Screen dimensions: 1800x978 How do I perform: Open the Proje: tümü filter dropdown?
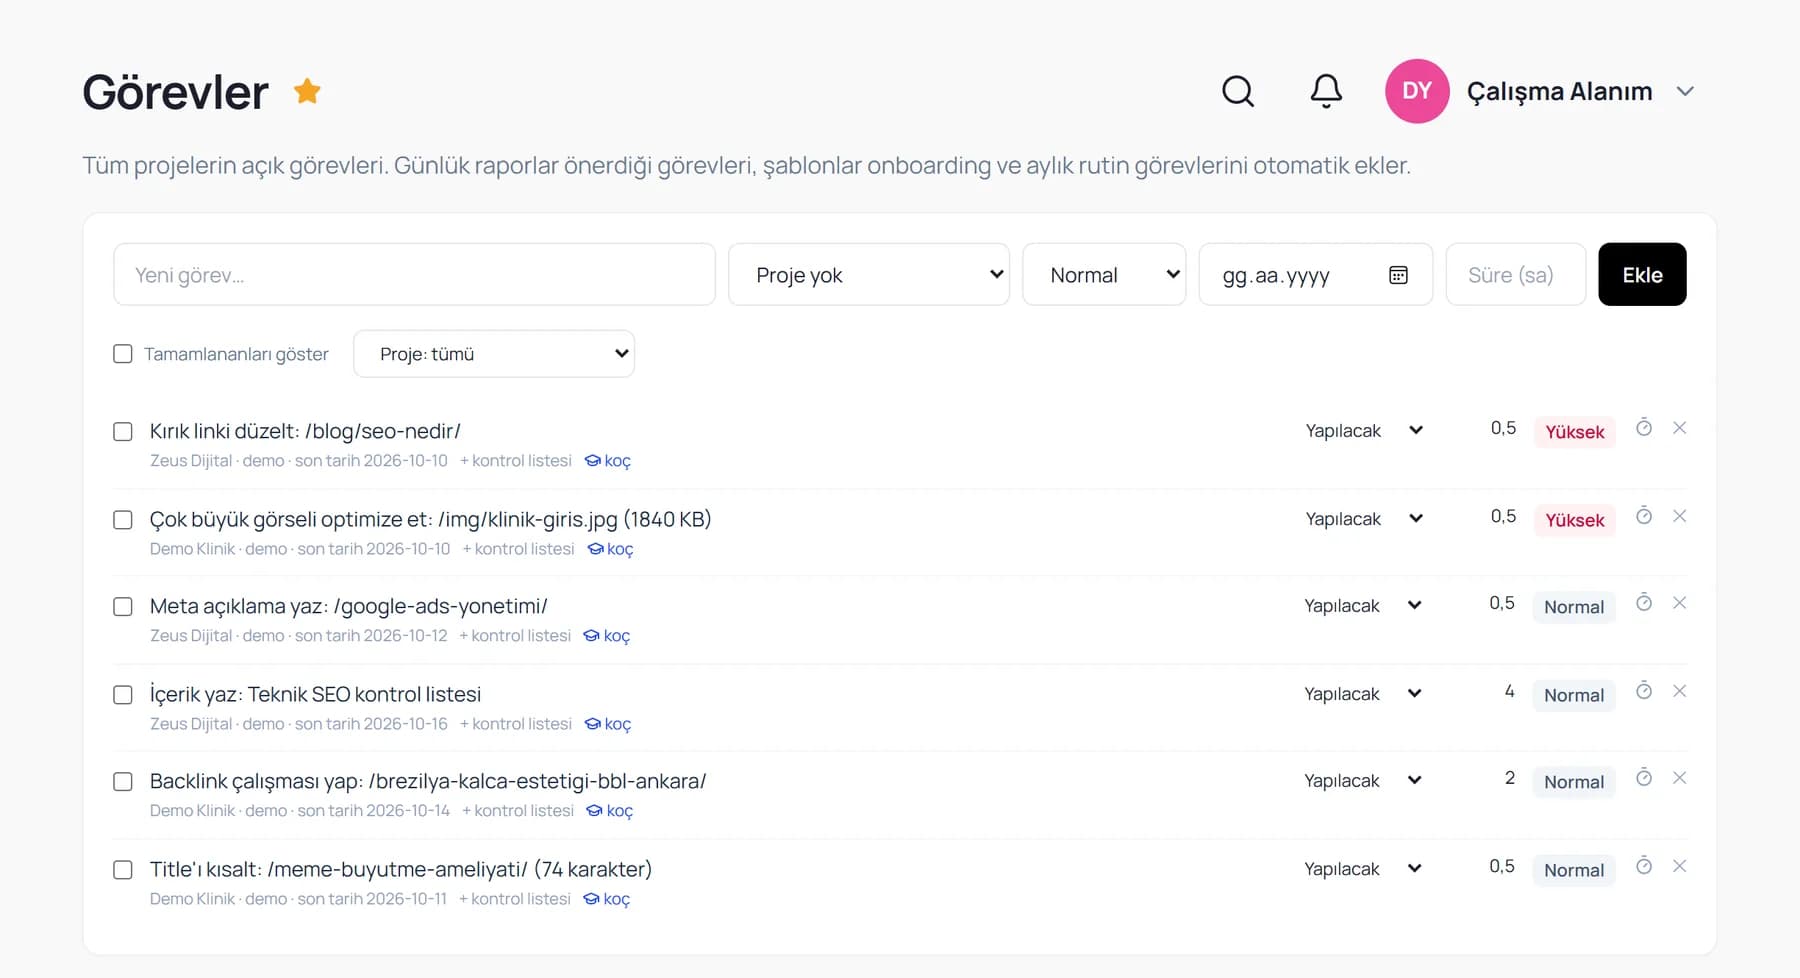[494, 354]
